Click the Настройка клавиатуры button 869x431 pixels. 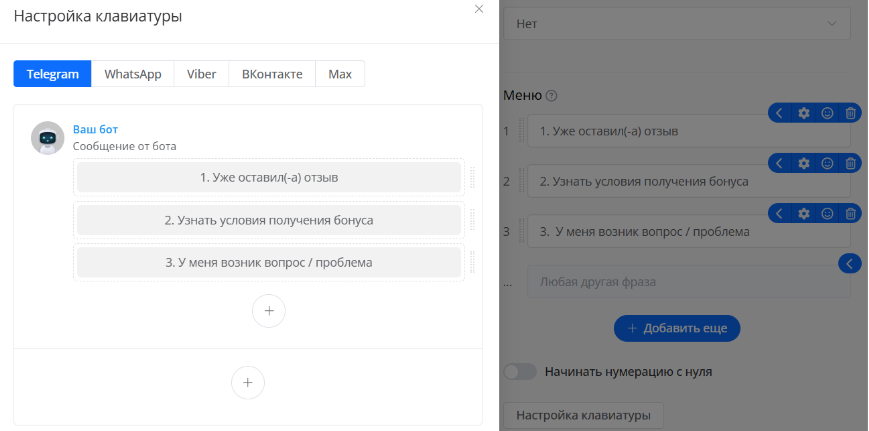click(583, 414)
